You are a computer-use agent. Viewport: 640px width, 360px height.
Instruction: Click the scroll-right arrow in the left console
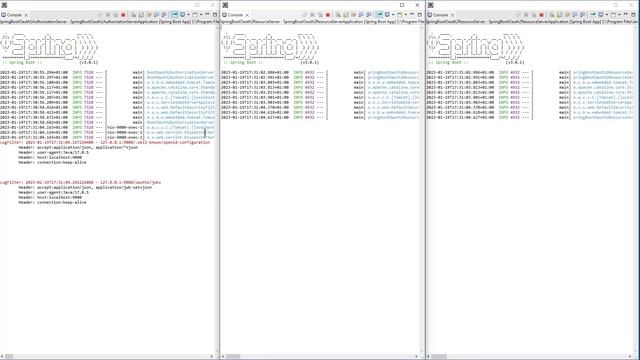[x=211, y=356]
